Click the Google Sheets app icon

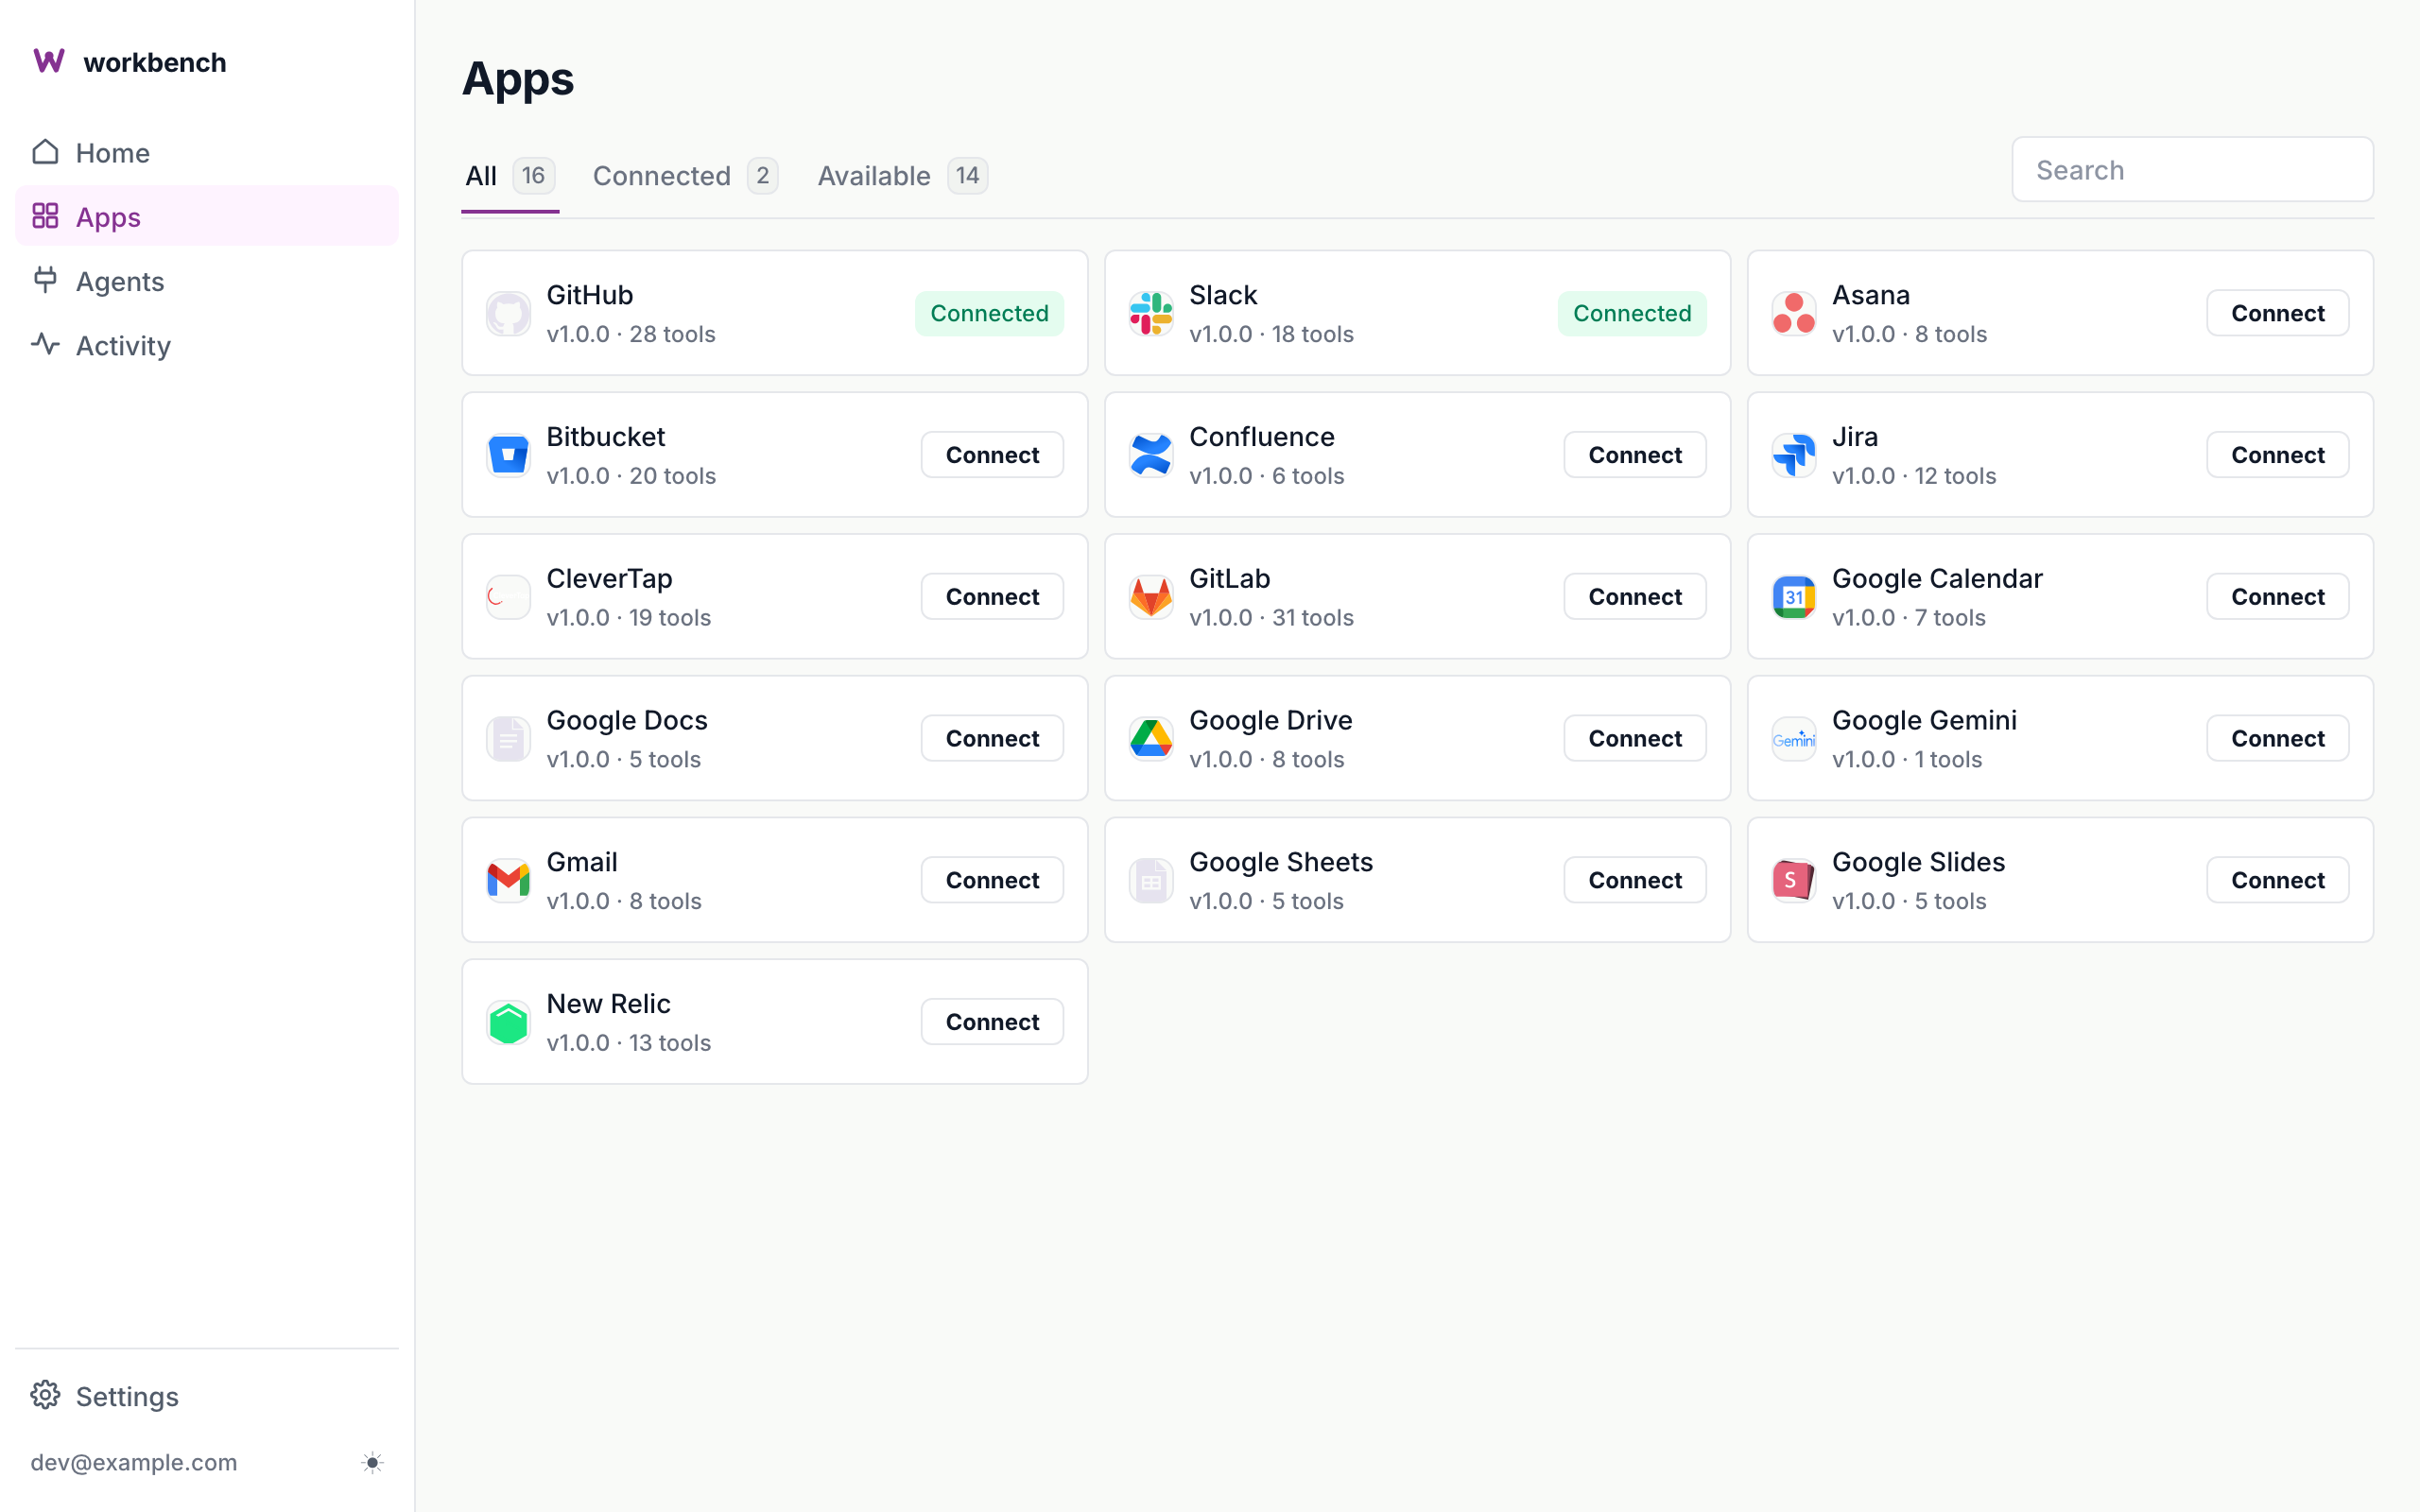click(1151, 880)
